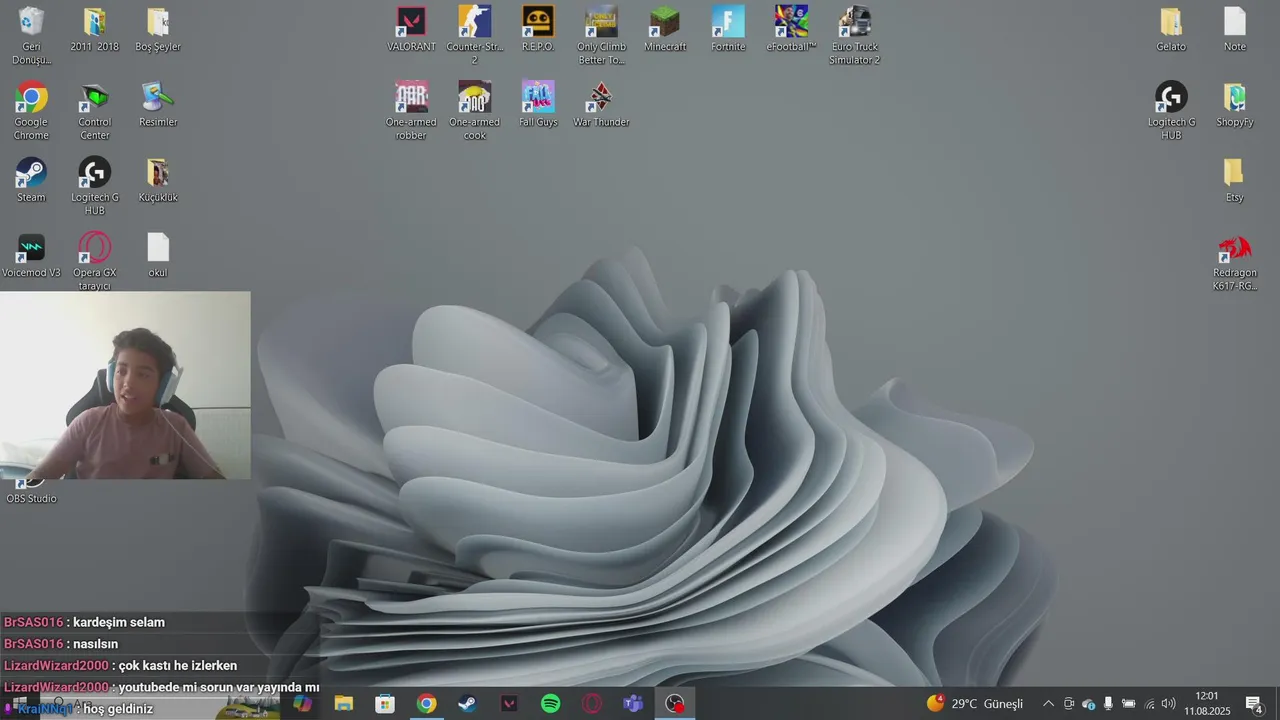Image resolution: width=1280 pixels, height=720 pixels.
Task: Open the Copilot icon in the taskbar
Action: coord(302,704)
